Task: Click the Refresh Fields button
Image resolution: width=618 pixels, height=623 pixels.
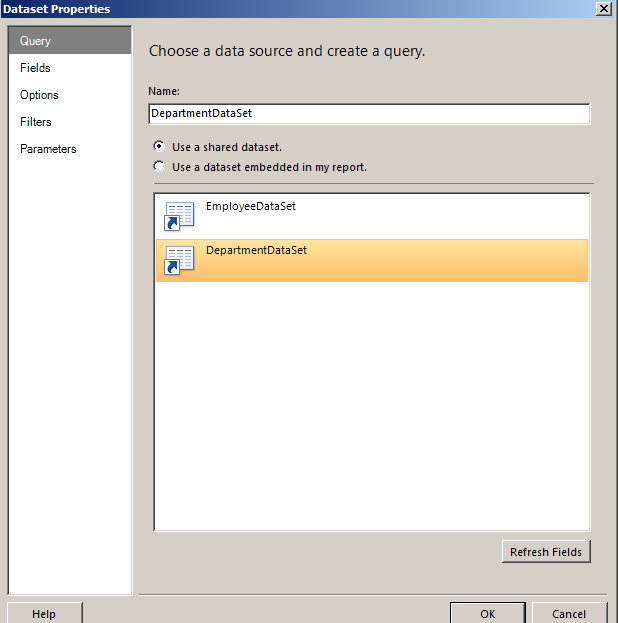Action: pos(546,551)
